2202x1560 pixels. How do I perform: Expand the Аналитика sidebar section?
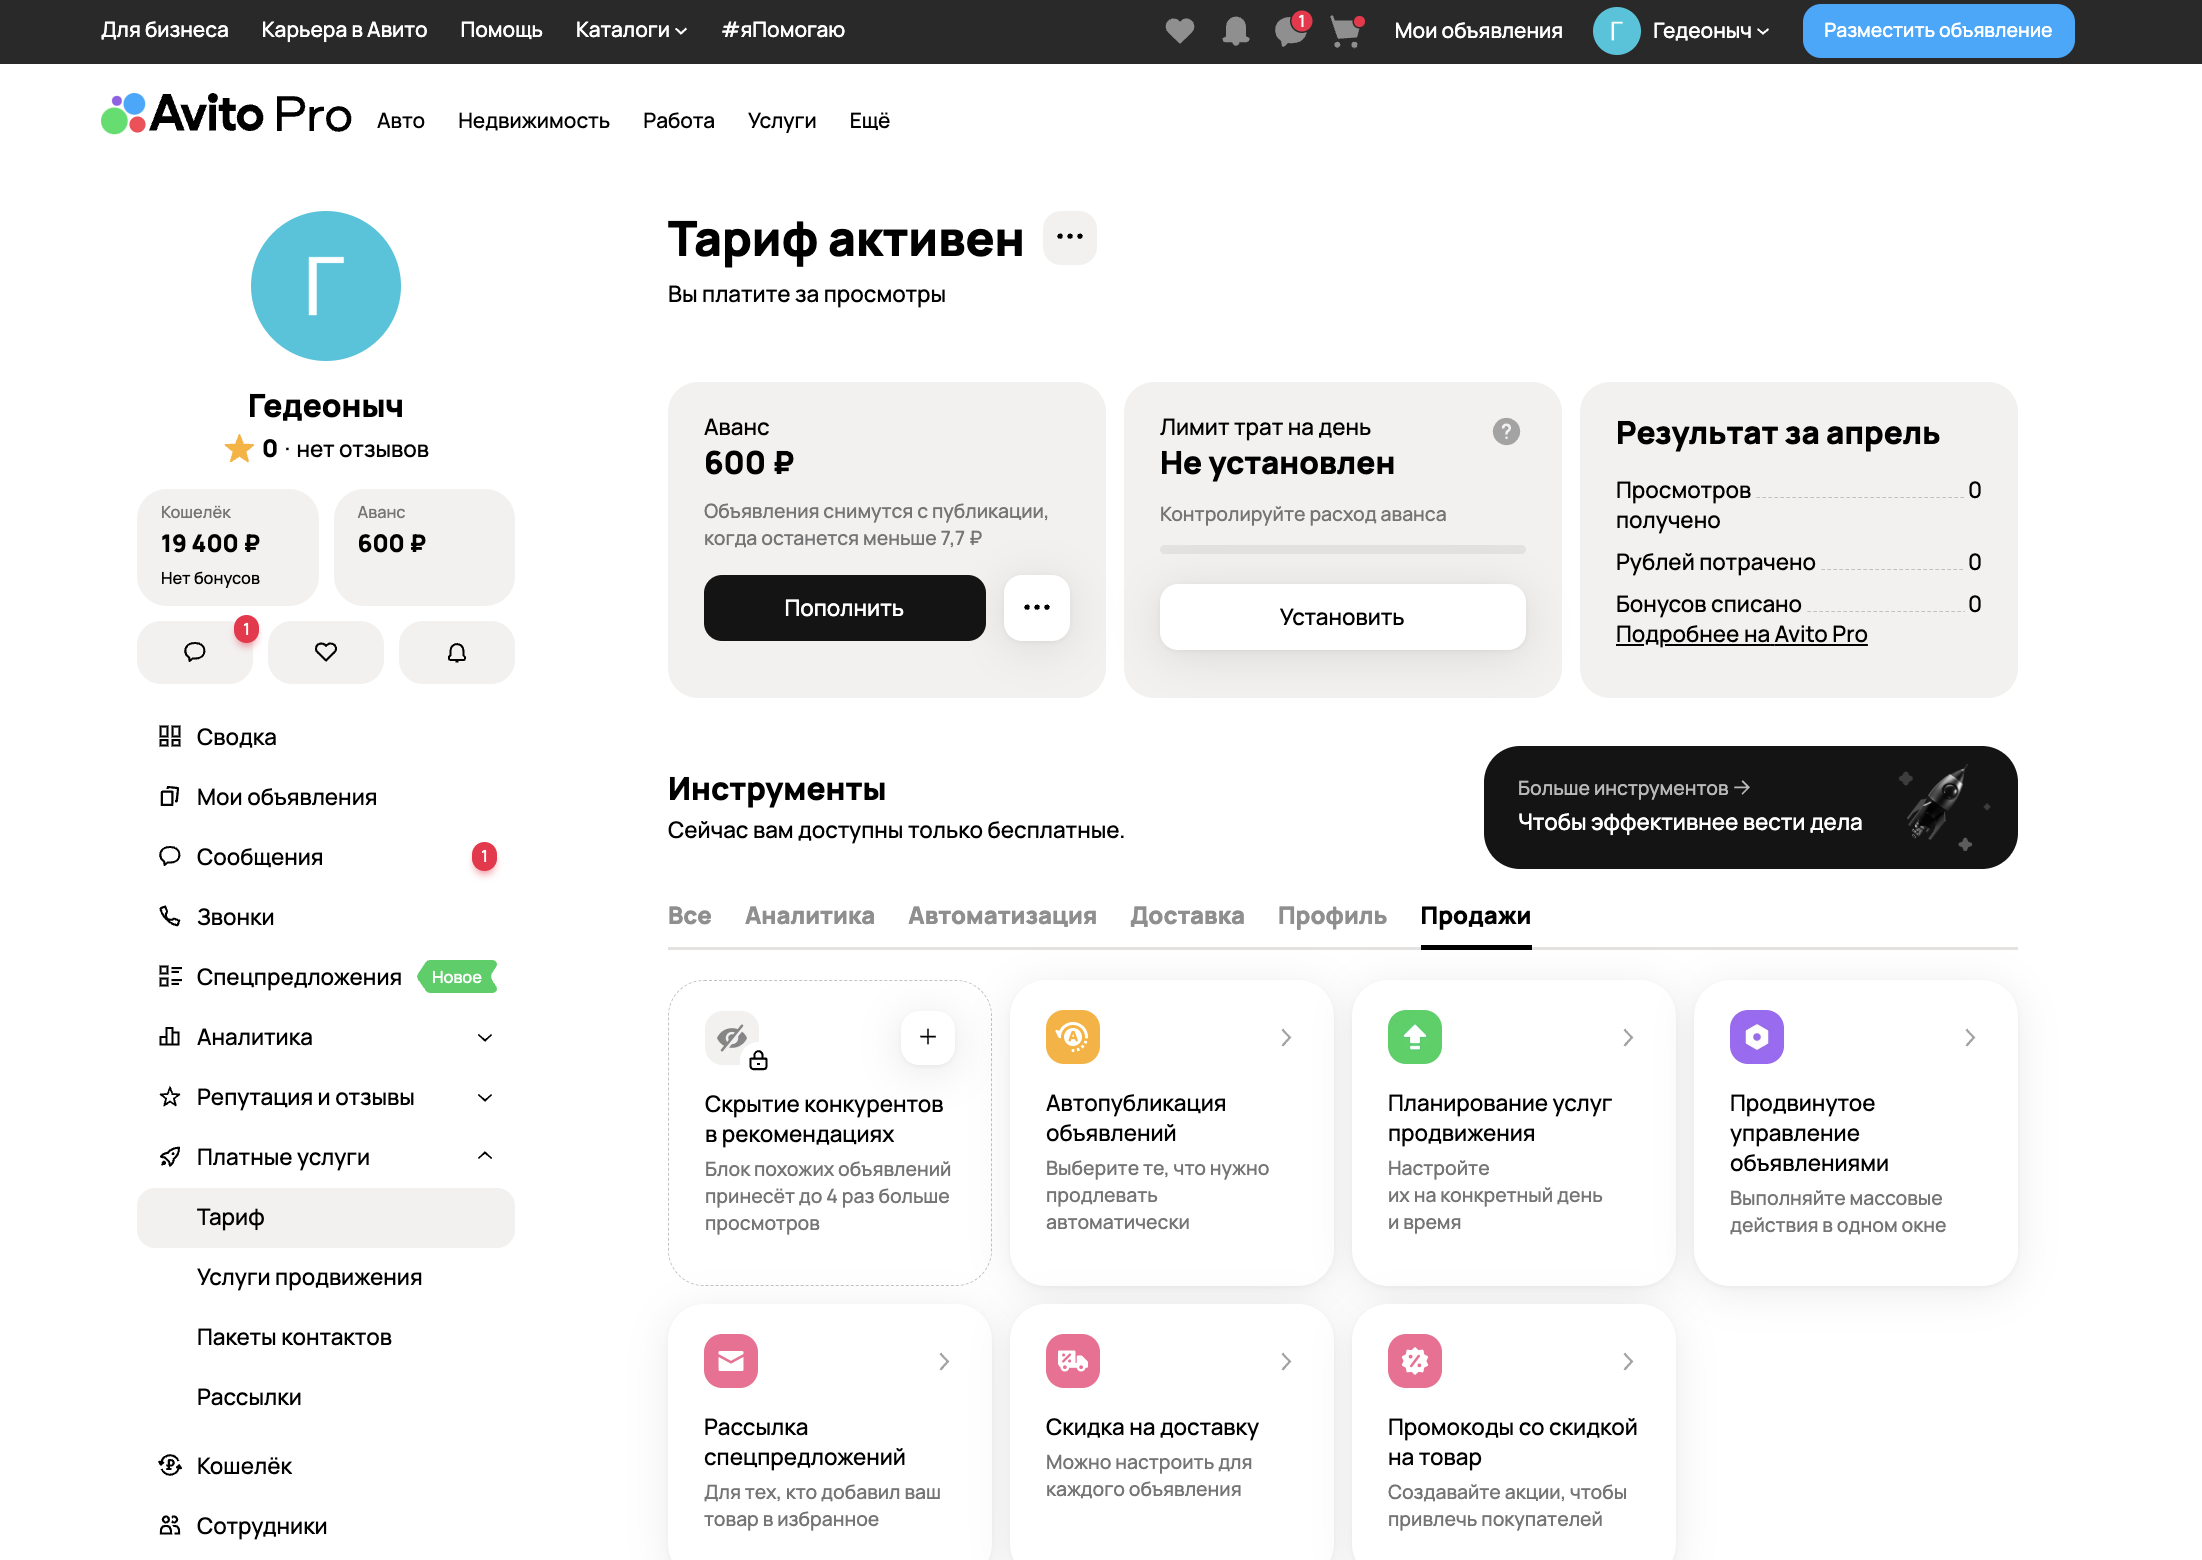485,1037
